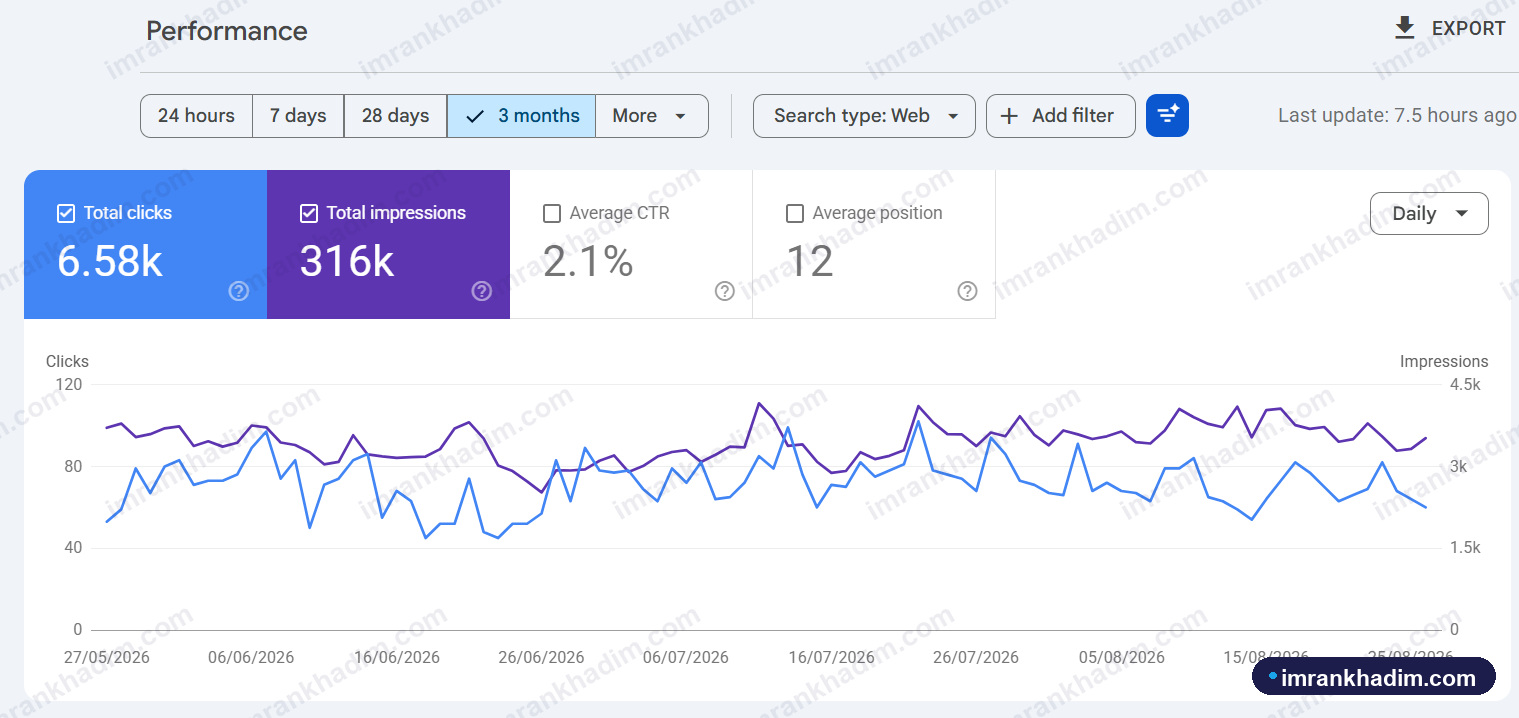Click the 05/08/2026 date axis label
Viewport: 1519px width, 718px height.
click(1121, 657)
